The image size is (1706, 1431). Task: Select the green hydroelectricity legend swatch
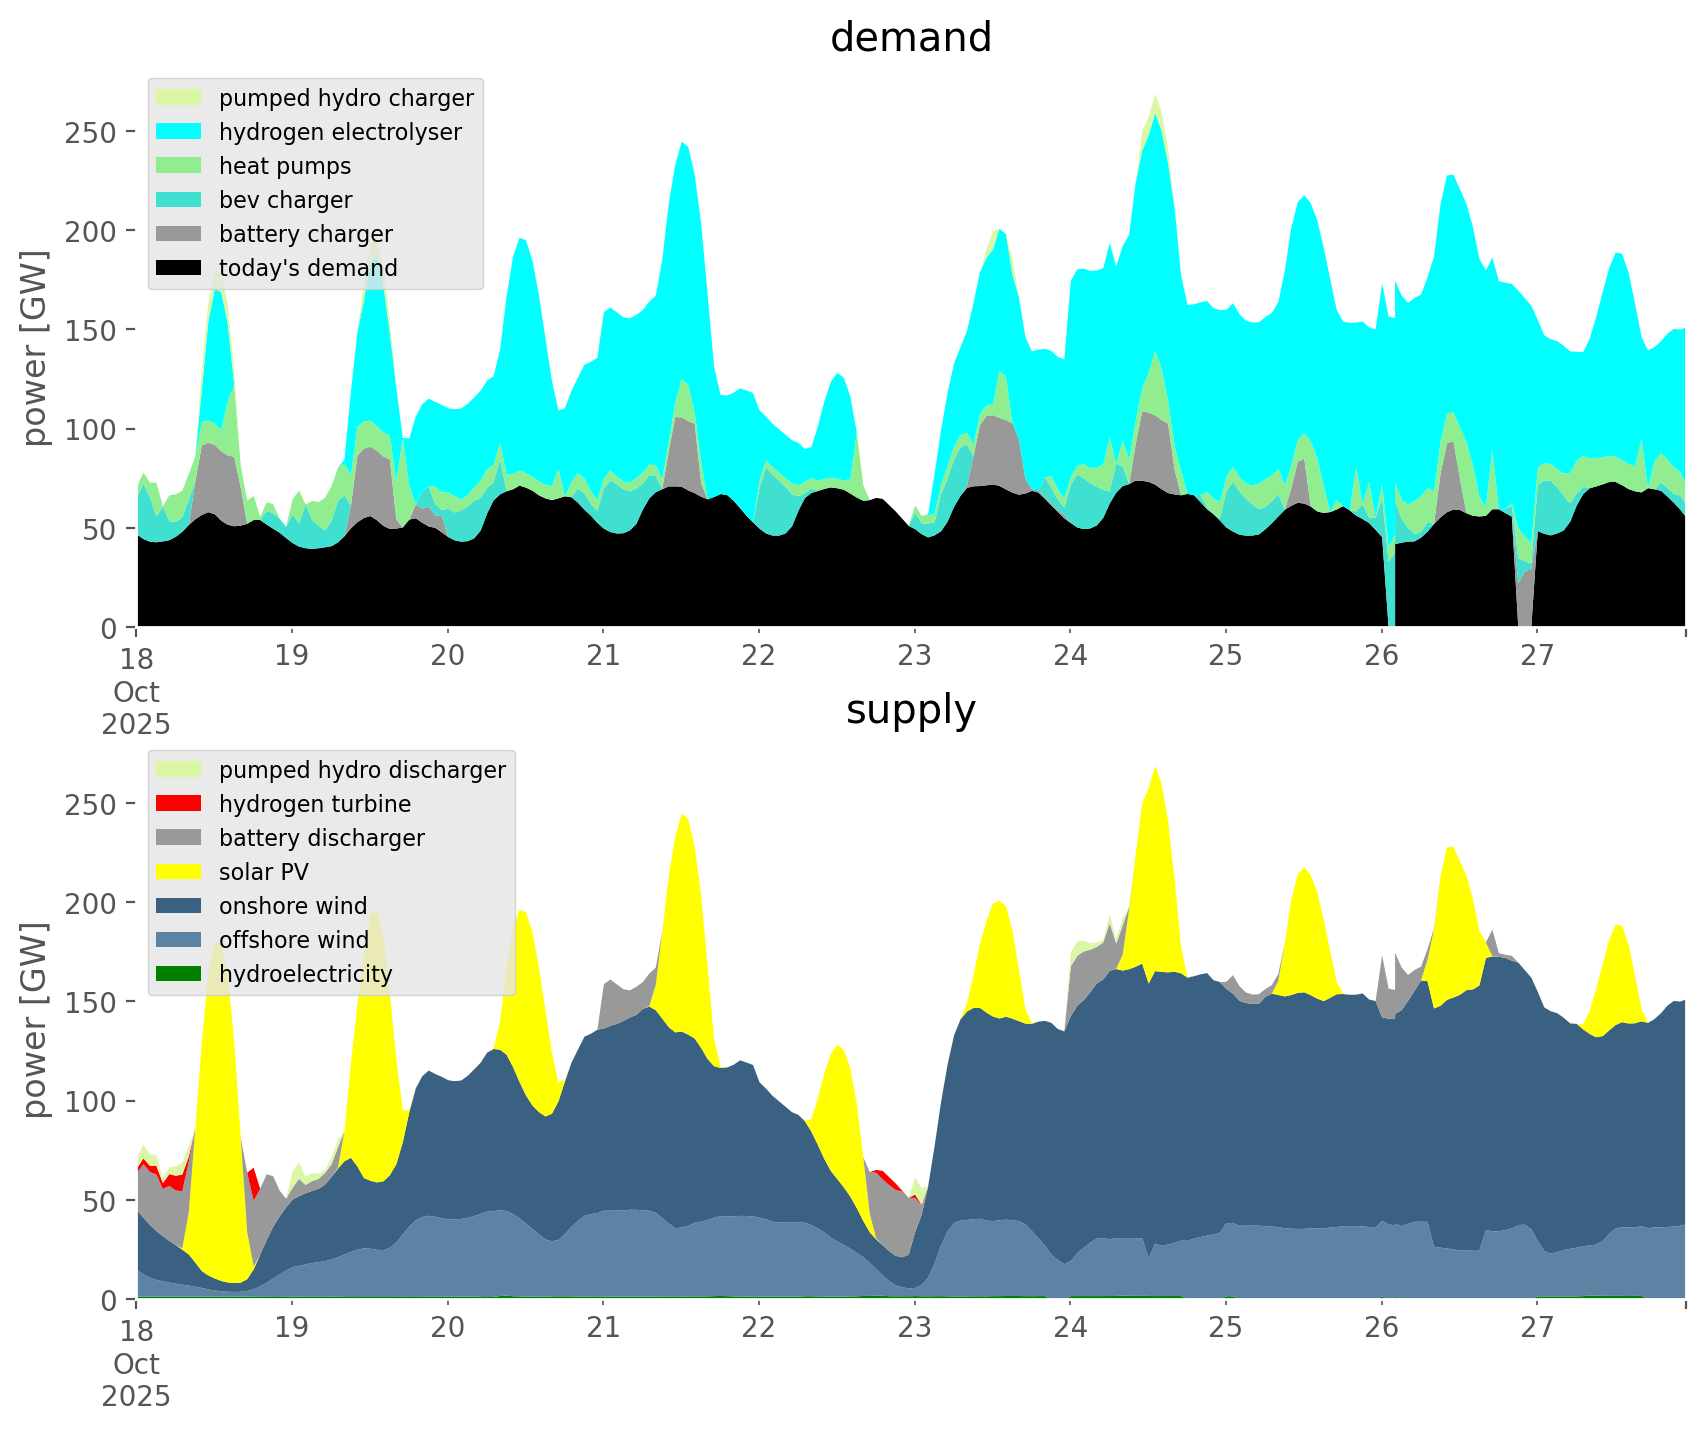click(x=180, y=974)
